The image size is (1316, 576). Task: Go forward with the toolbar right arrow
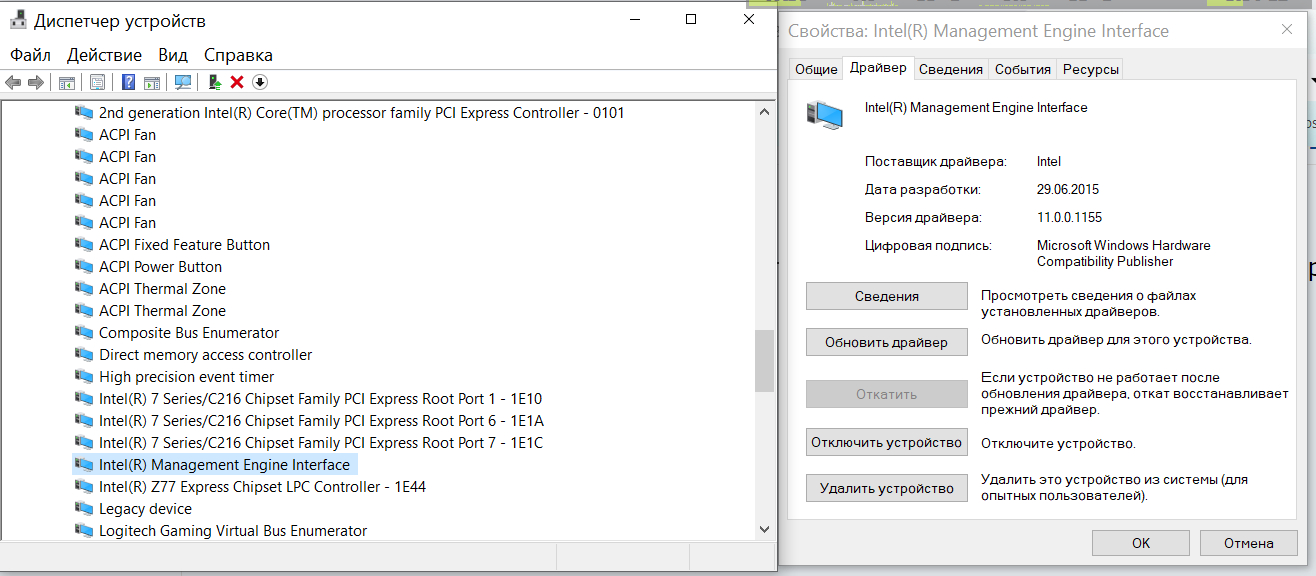36,82
